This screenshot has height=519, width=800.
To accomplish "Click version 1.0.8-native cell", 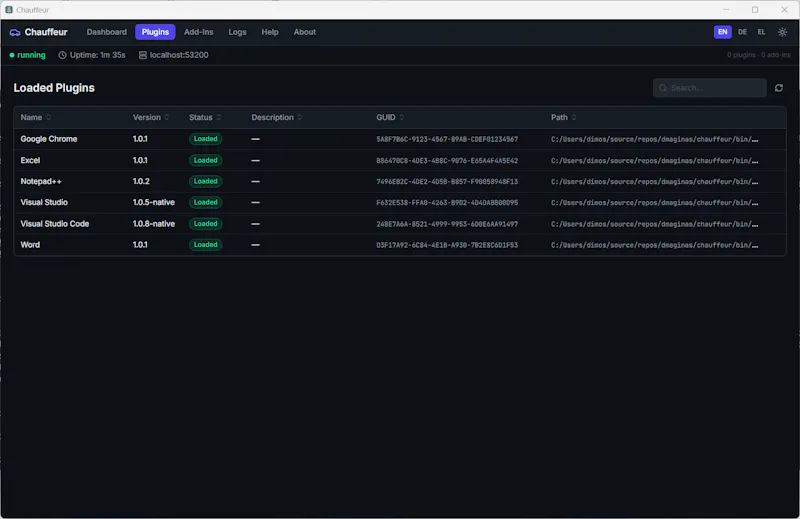I will [154, 224].
